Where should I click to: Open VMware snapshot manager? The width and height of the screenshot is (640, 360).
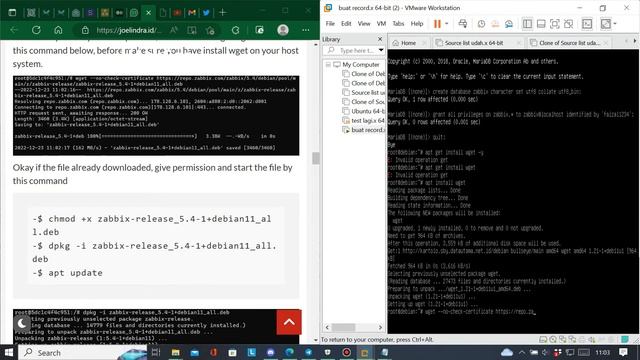509,24
